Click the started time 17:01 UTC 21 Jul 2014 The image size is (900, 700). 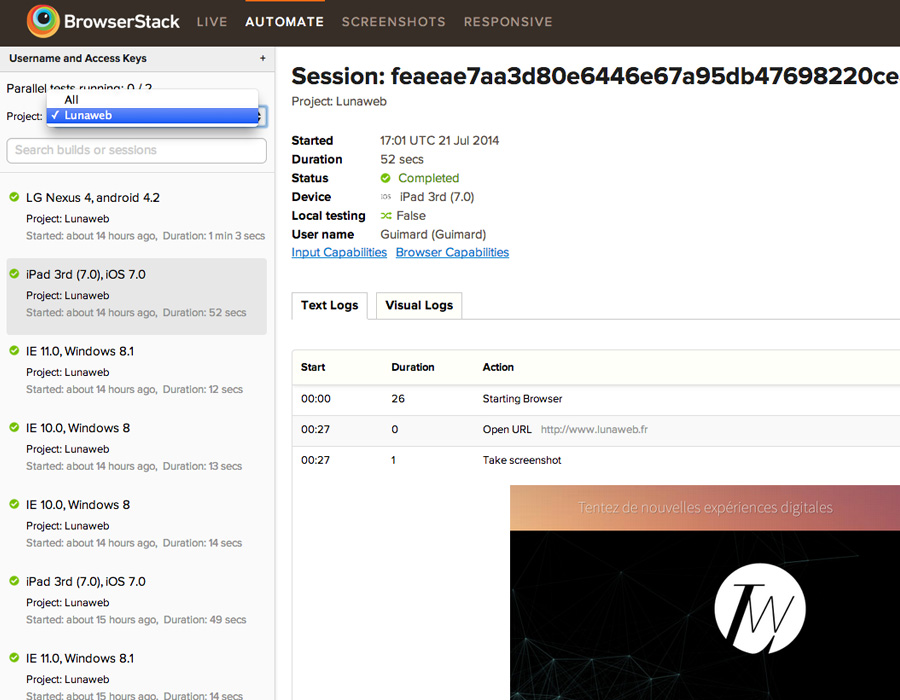(440, 141)
